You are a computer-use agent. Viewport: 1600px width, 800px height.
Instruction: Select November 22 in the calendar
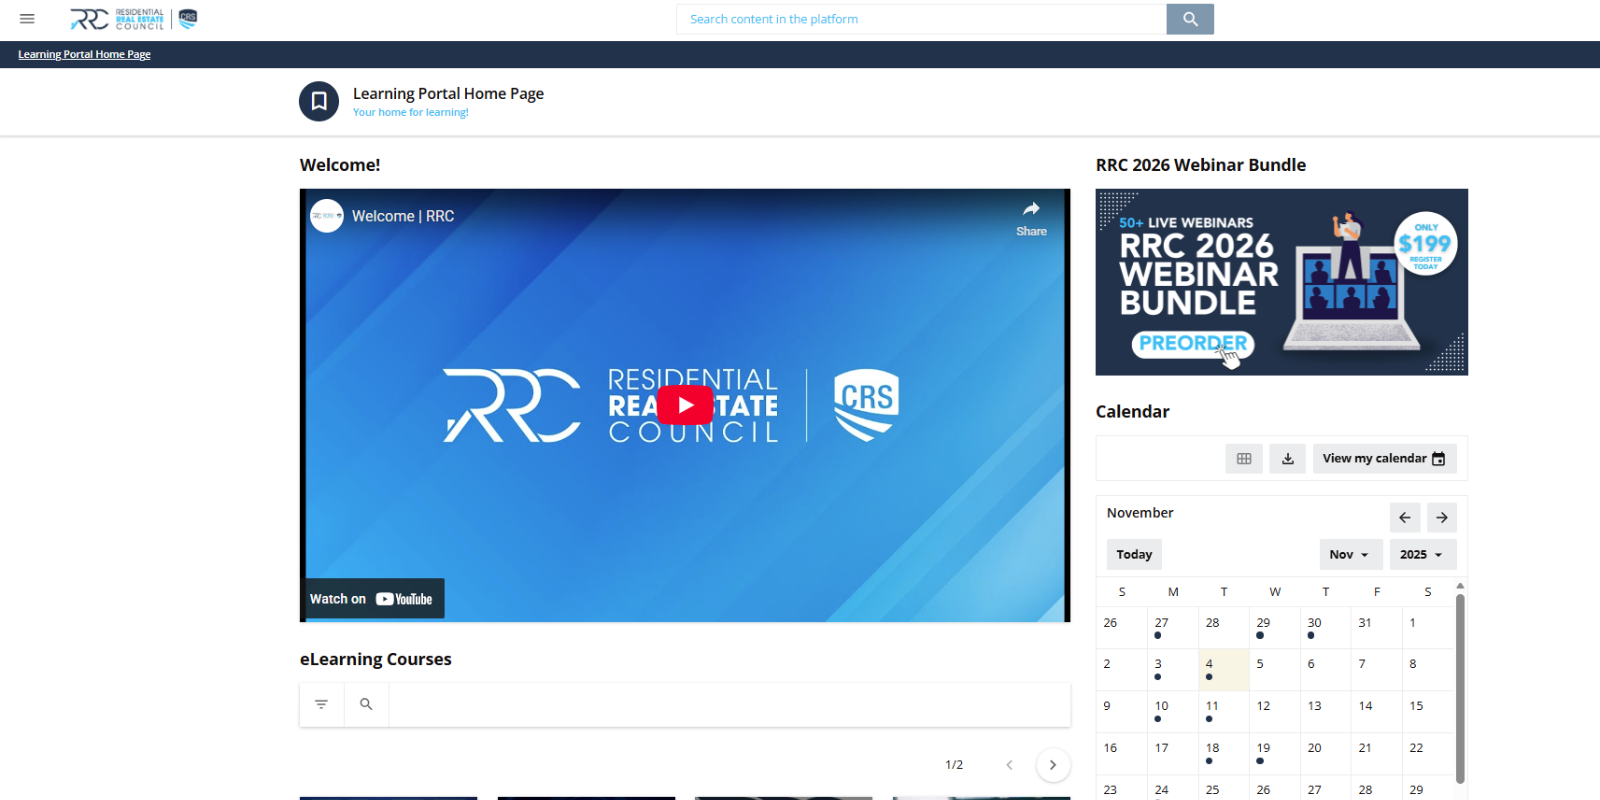point(1428,753)
